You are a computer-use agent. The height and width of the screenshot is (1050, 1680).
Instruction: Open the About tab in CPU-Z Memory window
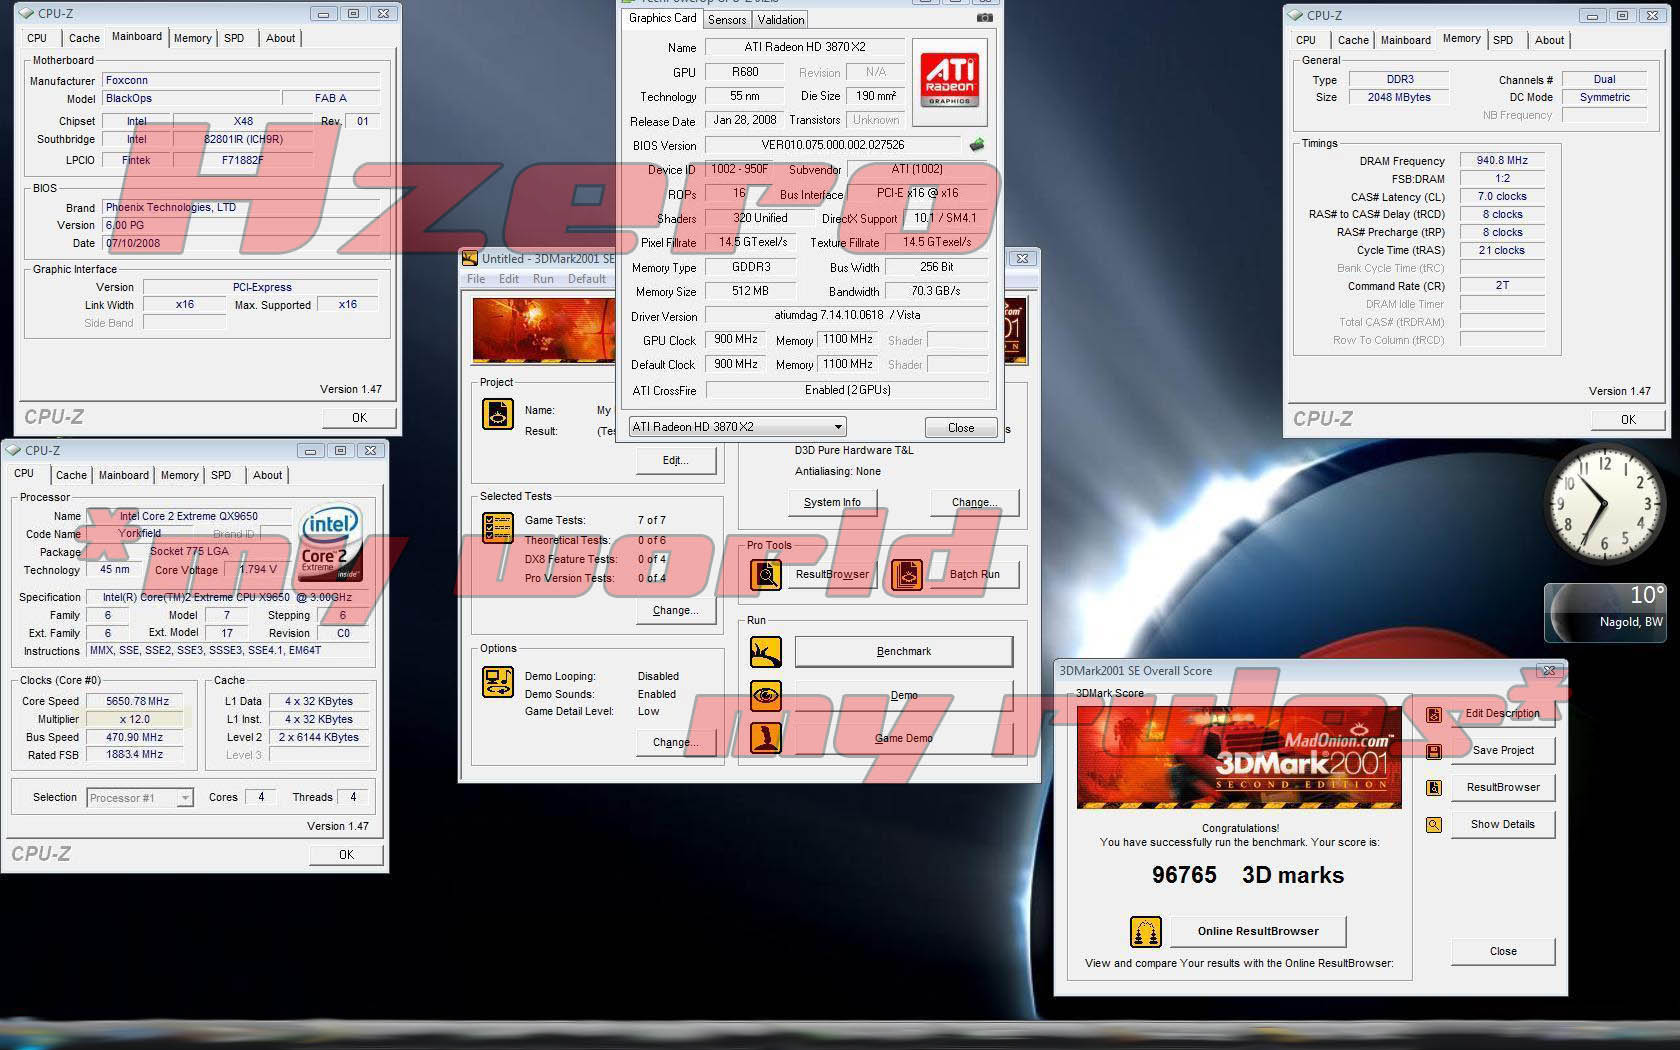(1549, 40)
